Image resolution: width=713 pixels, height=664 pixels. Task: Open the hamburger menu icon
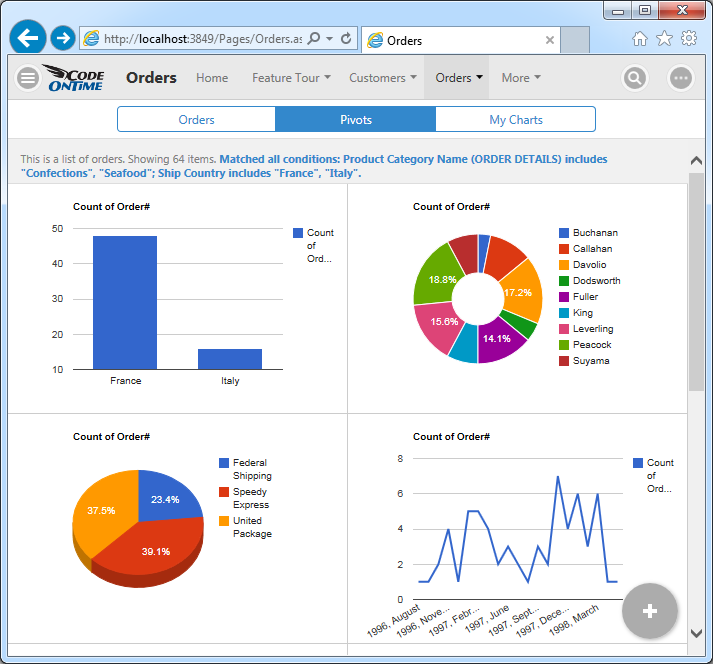(28, 78)
